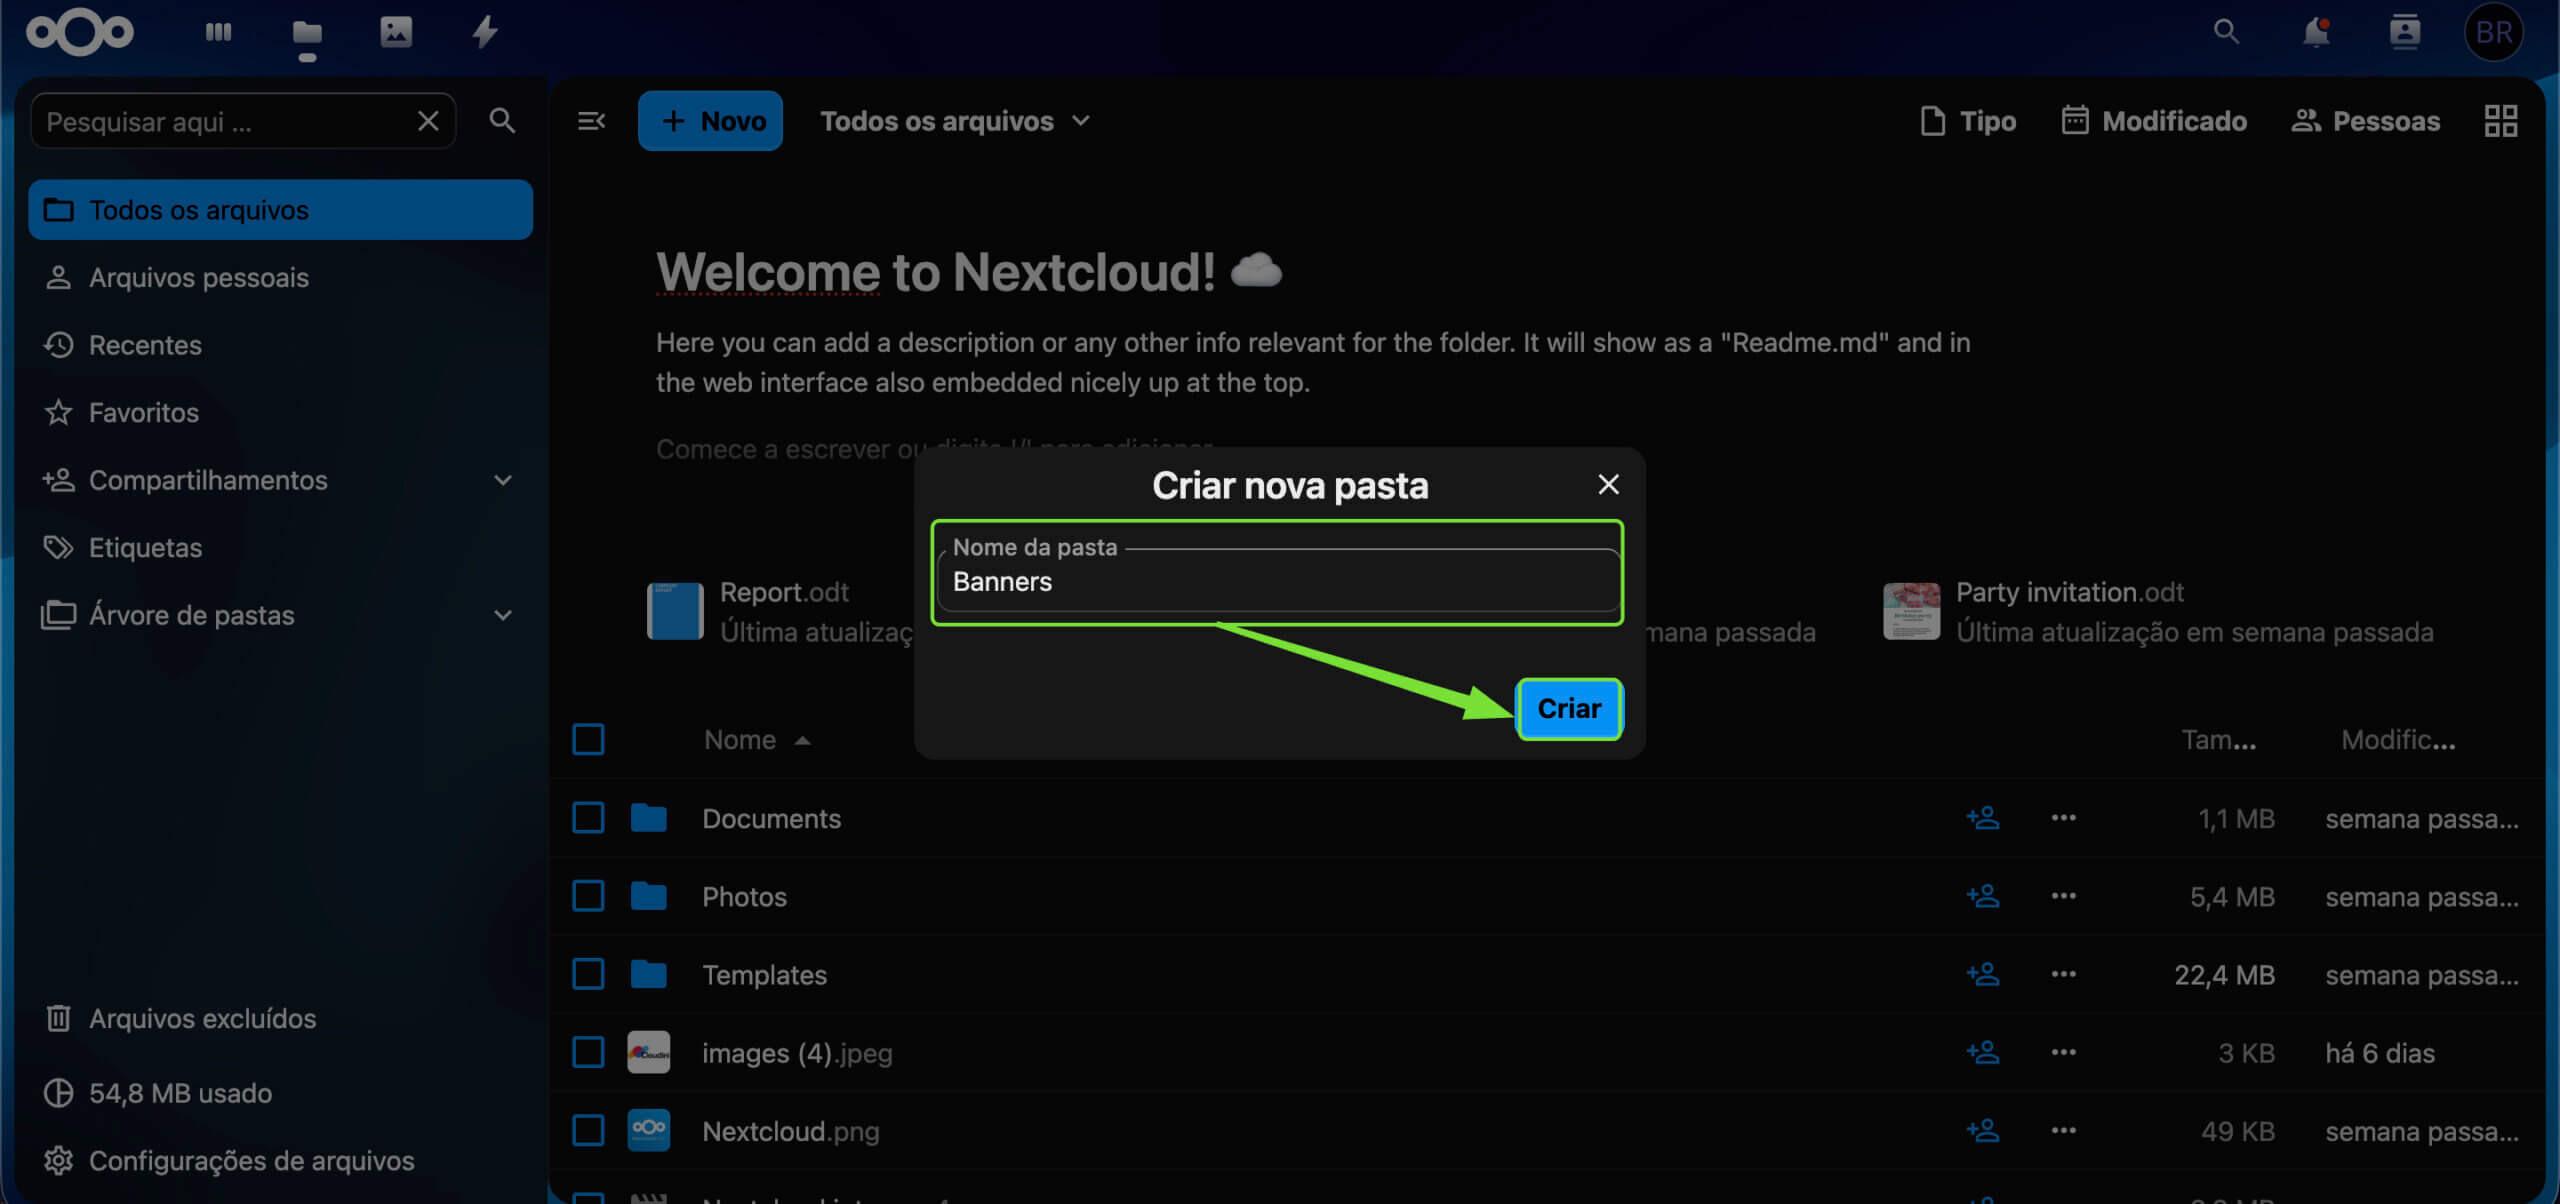Image resolution: width=2560 pixels, height=1204 pixels.
Task: Select Todos os arquivos in sidebar
Action: pos(280,210)
